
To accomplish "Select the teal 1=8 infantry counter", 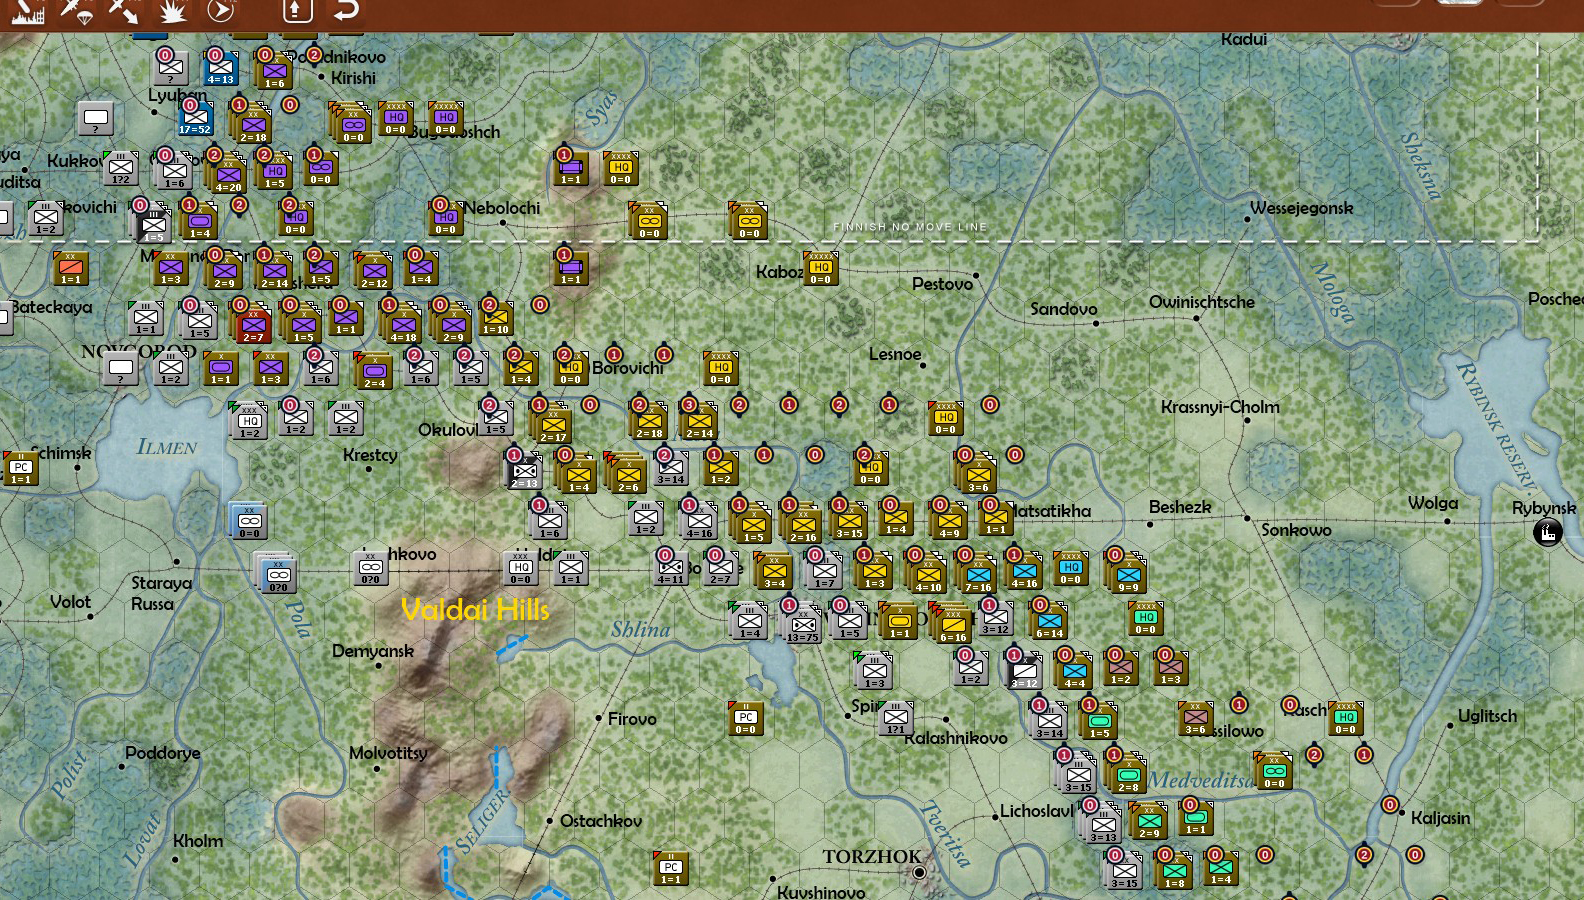I will pyautogui.click(x=1174, y=872).
